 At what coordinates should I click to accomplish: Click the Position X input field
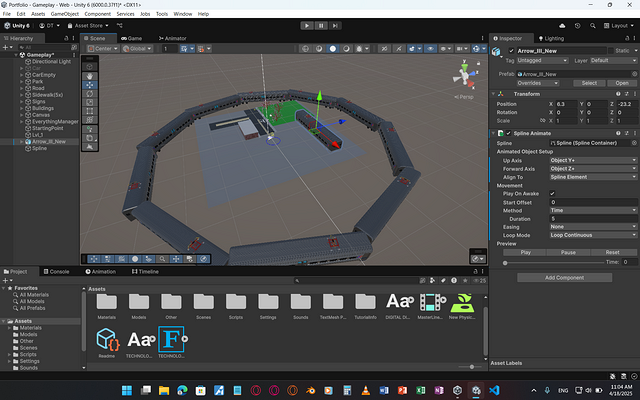tap(567, 104)
